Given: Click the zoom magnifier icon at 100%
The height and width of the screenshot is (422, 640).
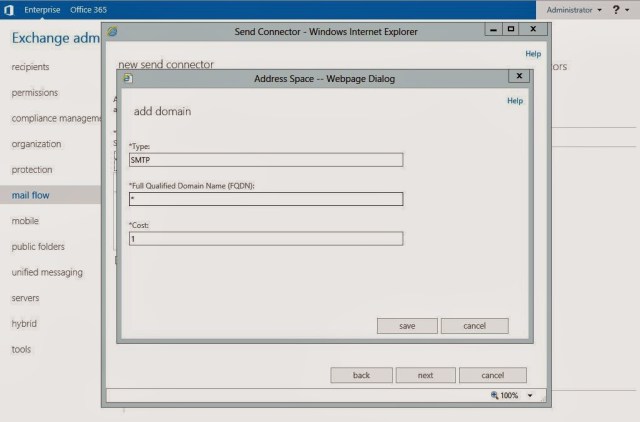Looking at the screenshot, I should pyautogui.click(x=494, y=396).
